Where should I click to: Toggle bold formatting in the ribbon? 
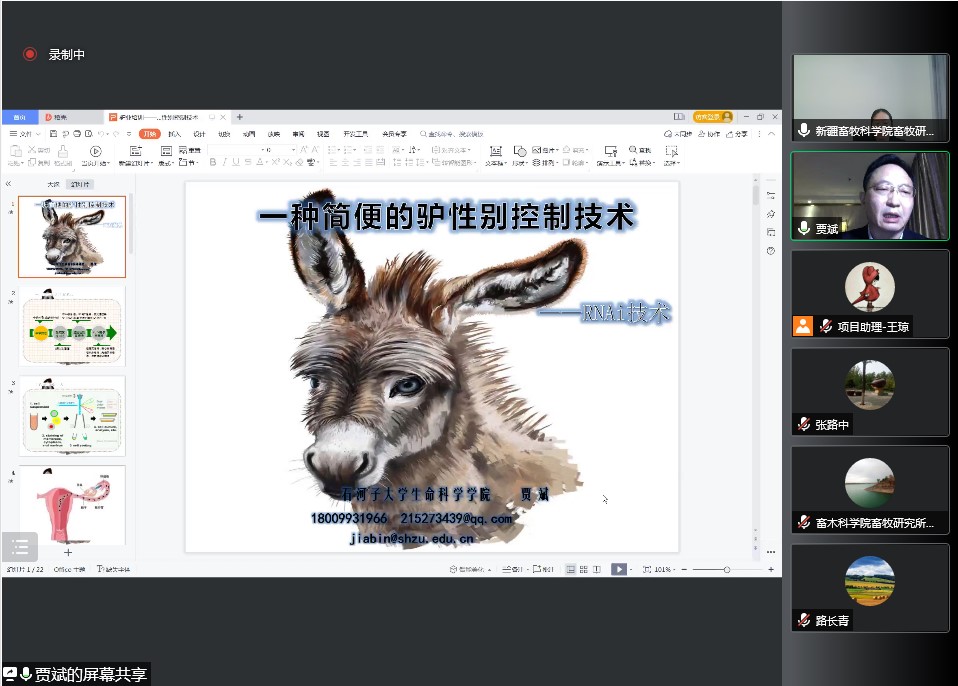tap(211, 162)
